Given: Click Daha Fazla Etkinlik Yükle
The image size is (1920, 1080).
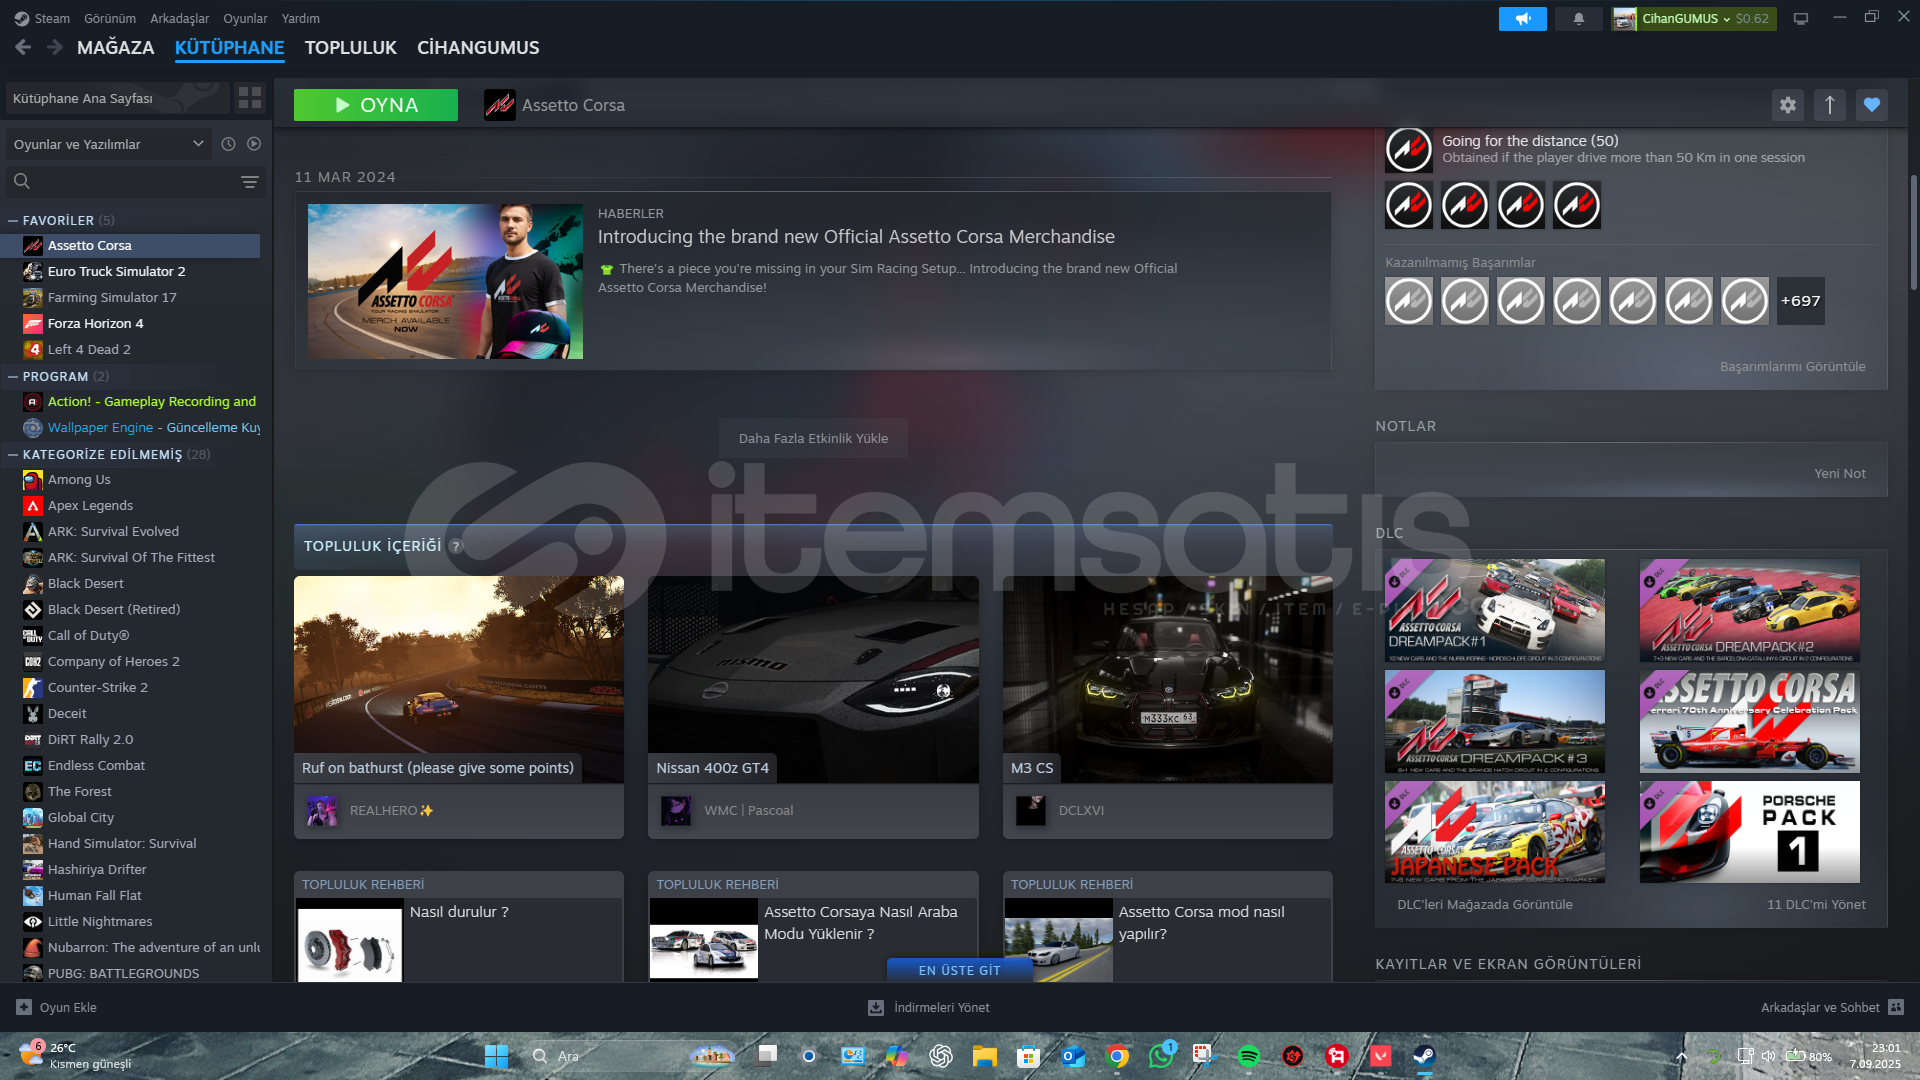Looking at the screenshot, I should (x=813, y=438).
